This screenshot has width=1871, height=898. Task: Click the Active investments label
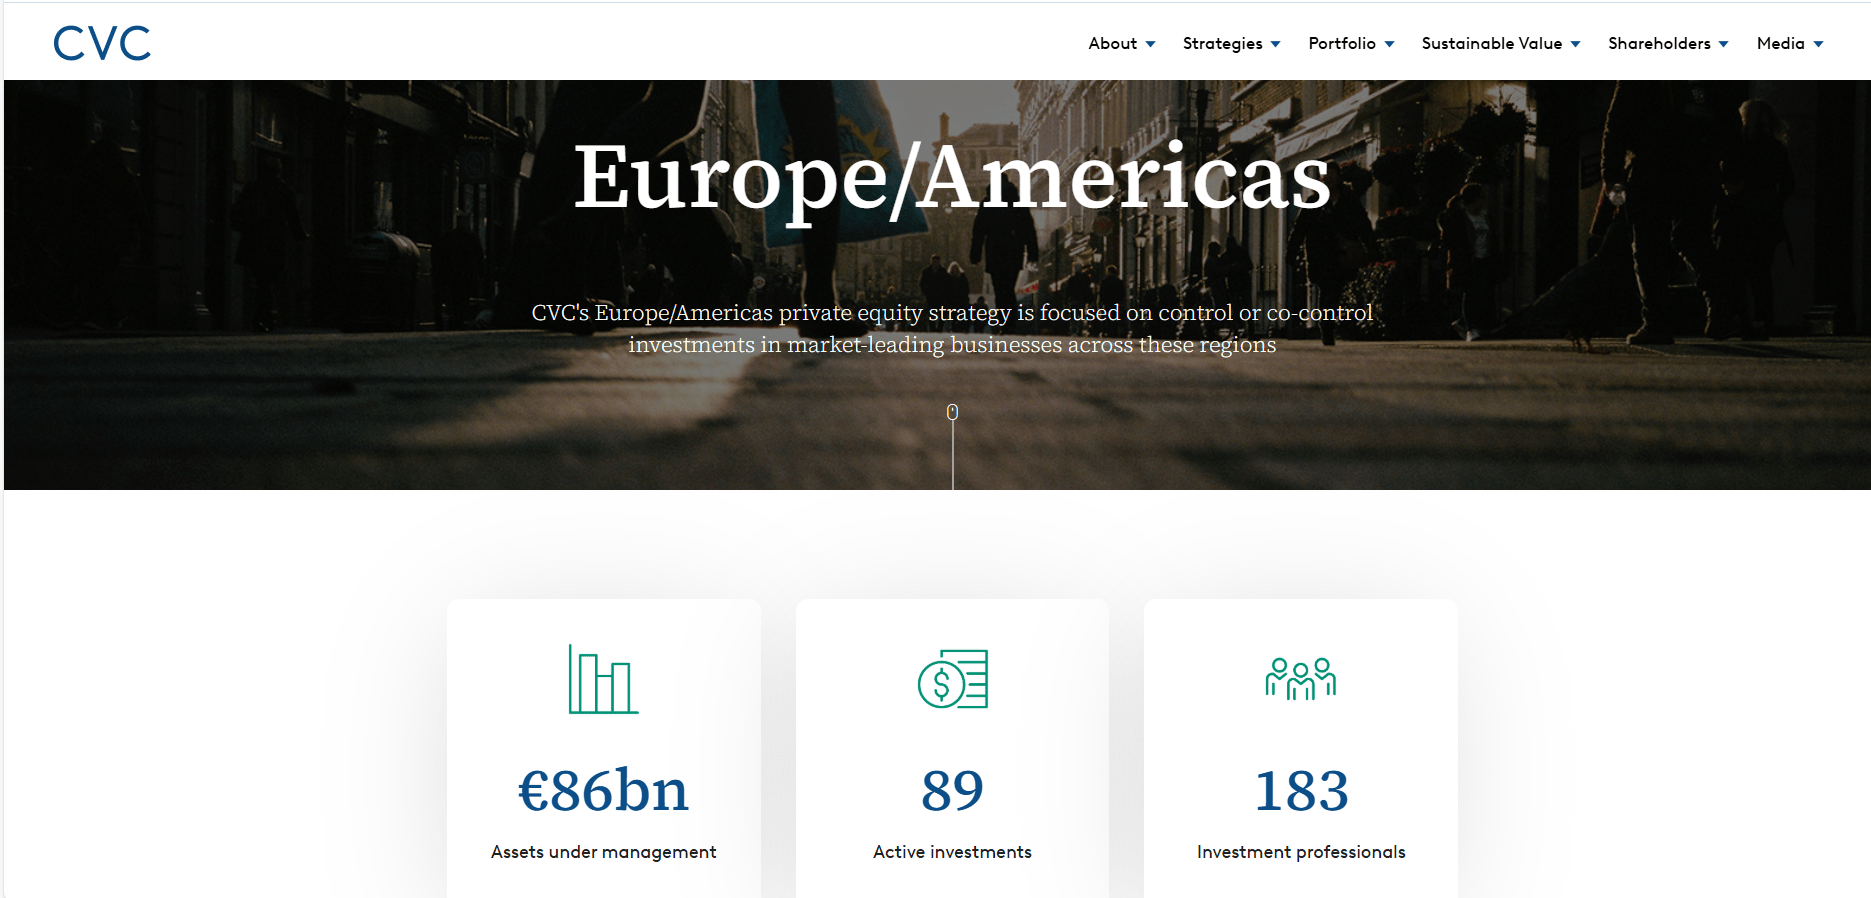[953, 852]
